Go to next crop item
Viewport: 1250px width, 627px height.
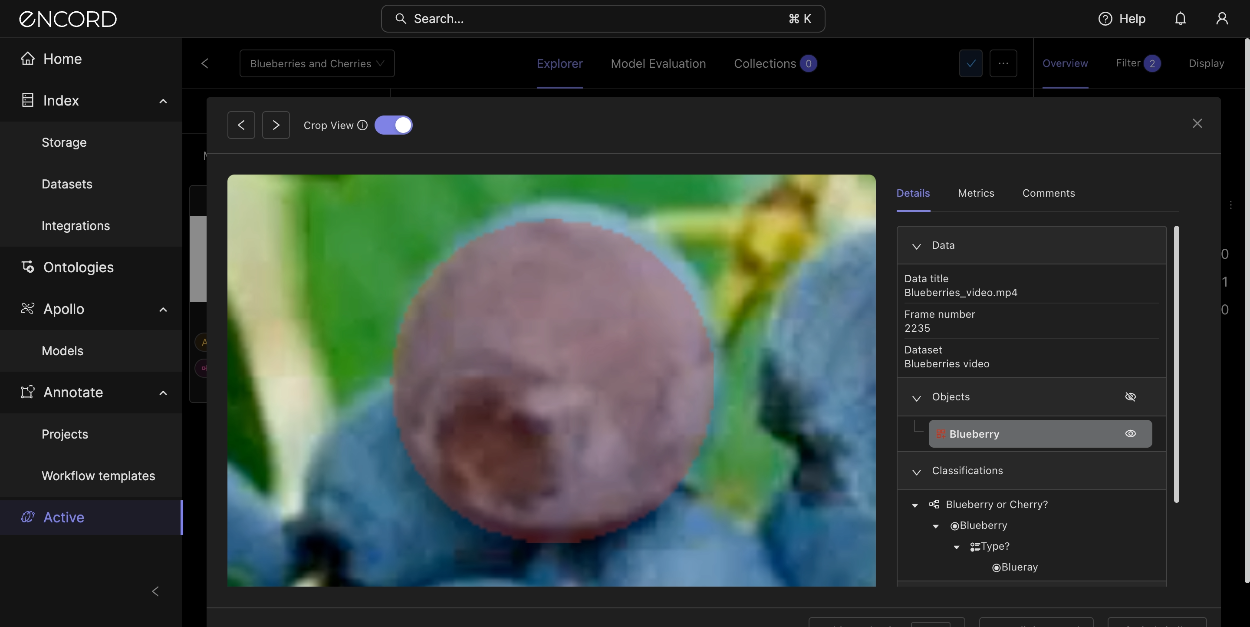tap(276, 125)
